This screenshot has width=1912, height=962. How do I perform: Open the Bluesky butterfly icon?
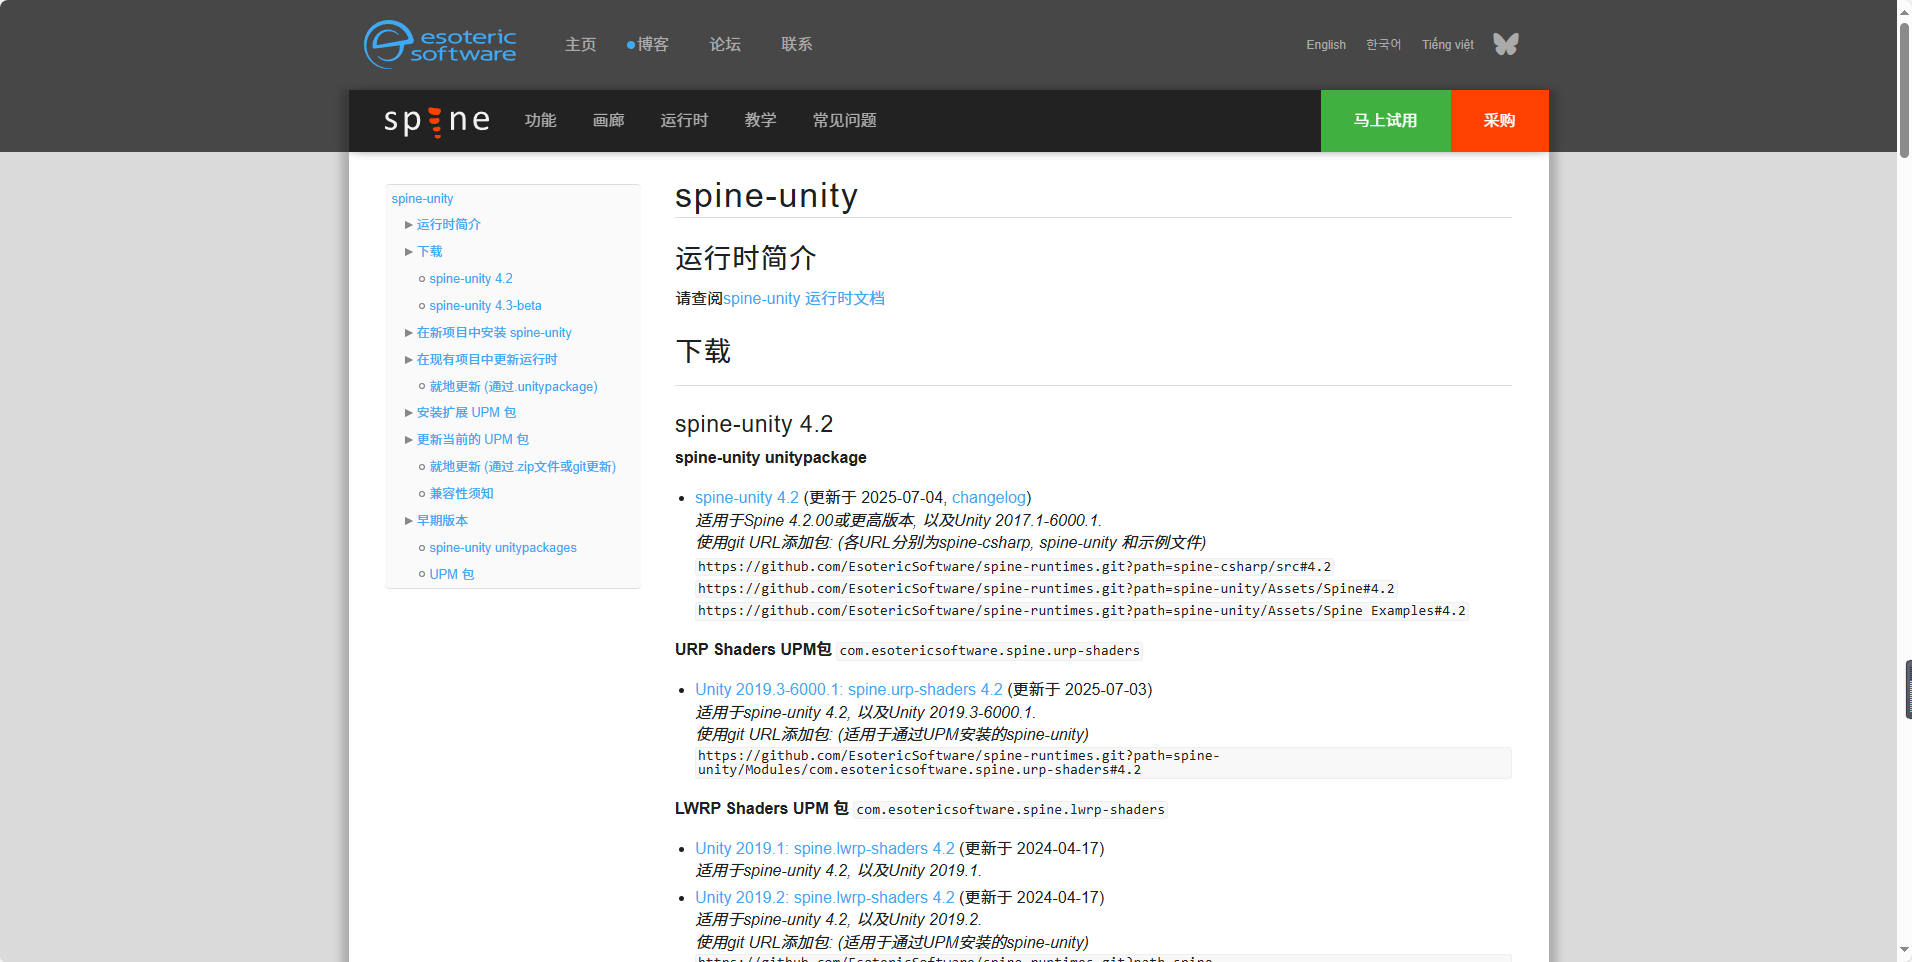(x=1506, y=44)
